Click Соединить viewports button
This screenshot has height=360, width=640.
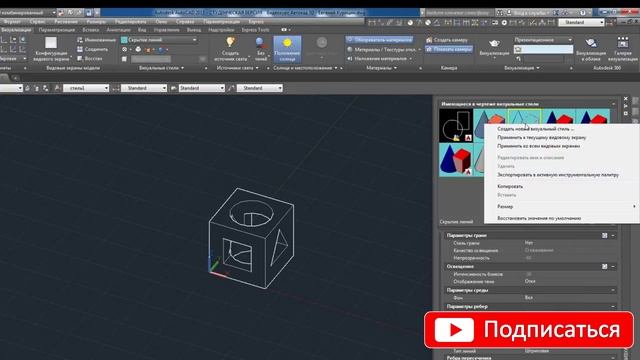pos(93,49)
